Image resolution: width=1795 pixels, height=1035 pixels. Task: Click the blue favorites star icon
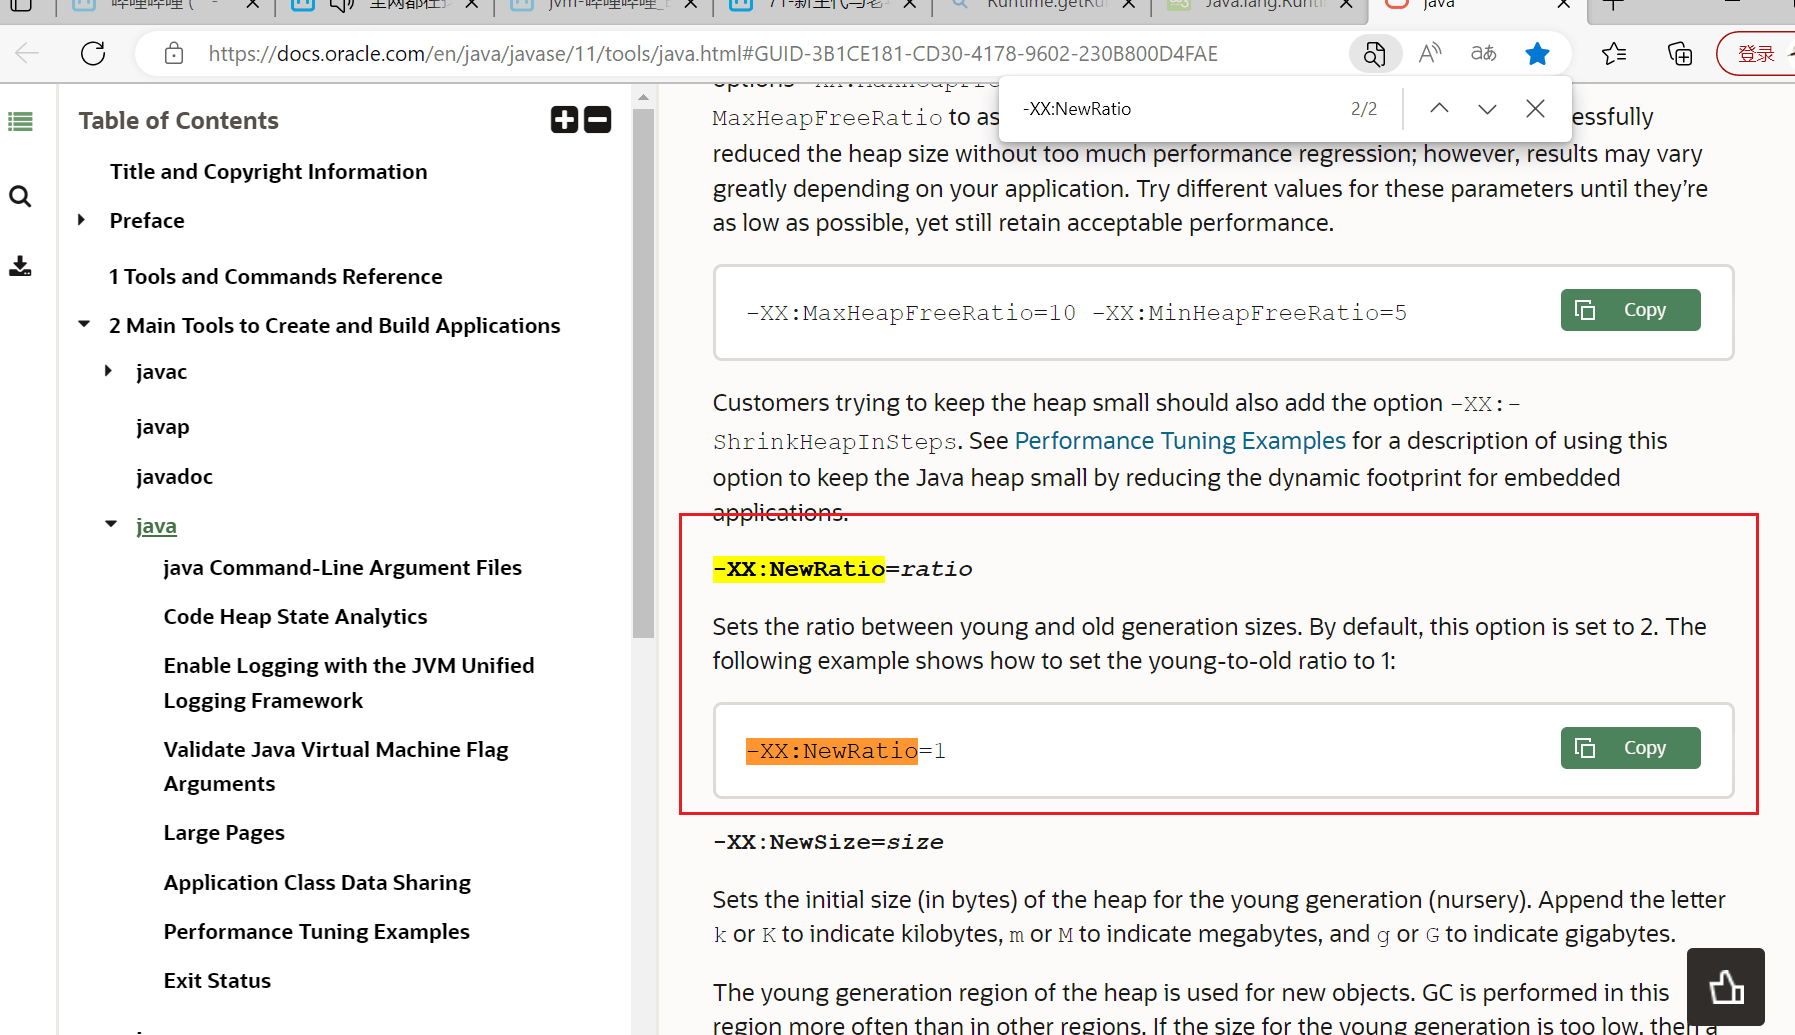coord(1537,53)
